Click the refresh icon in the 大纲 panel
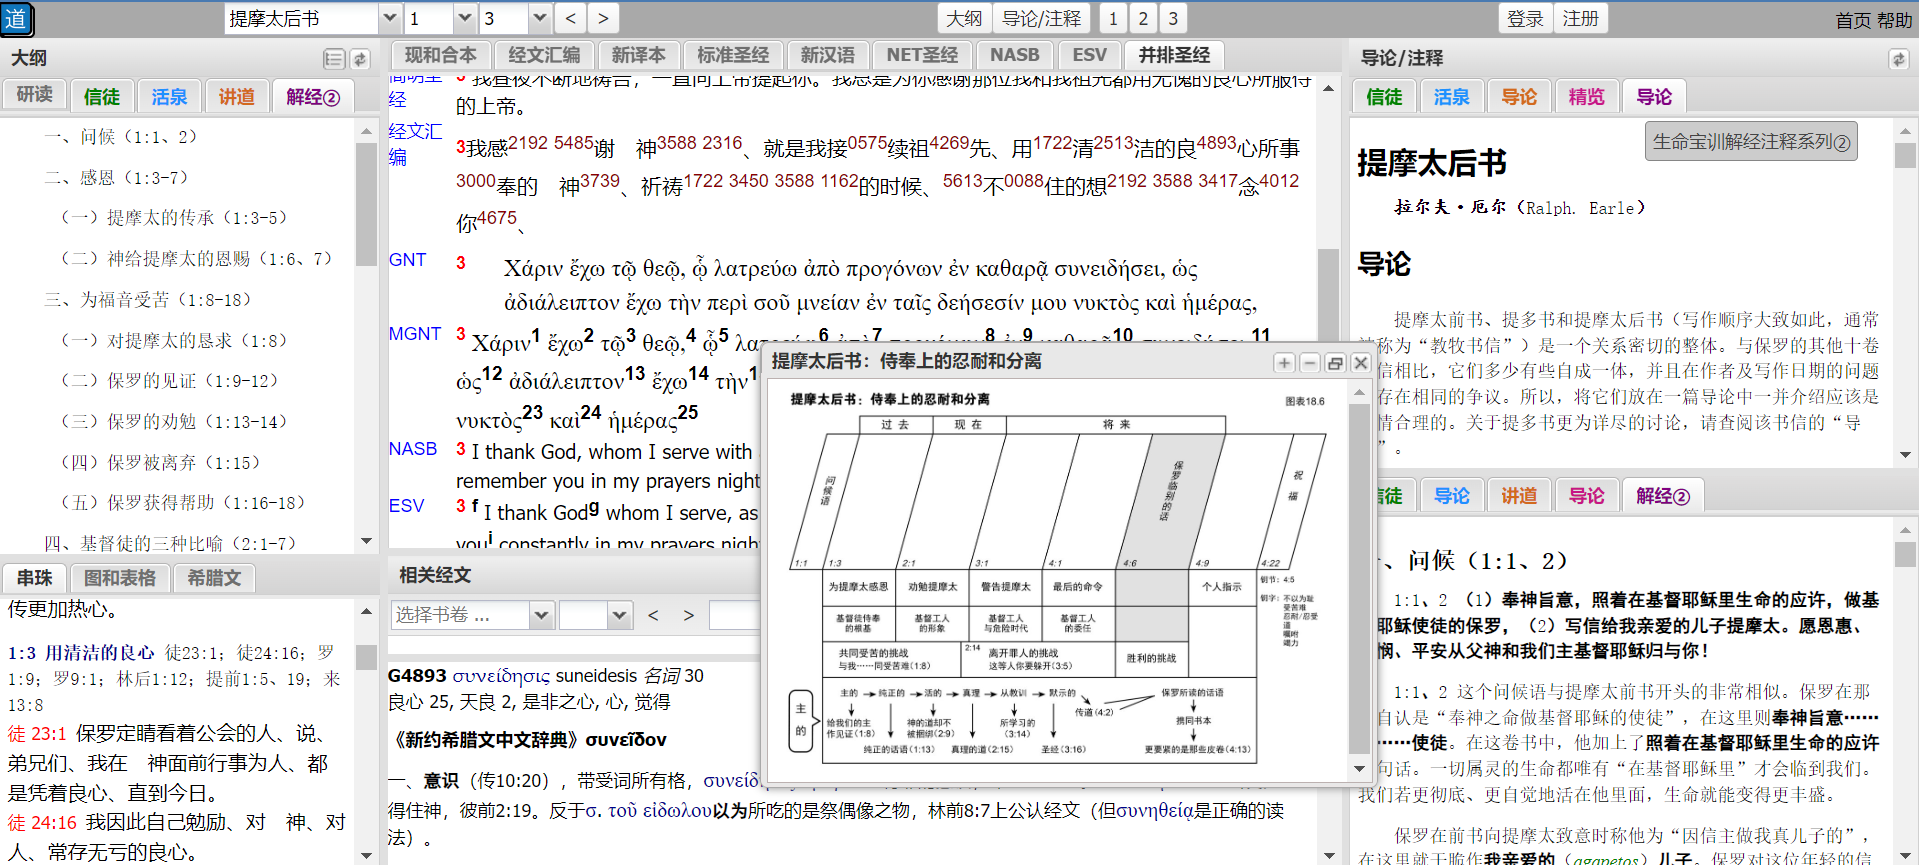Screen dimensions: 1919x865 pos(360,59)
